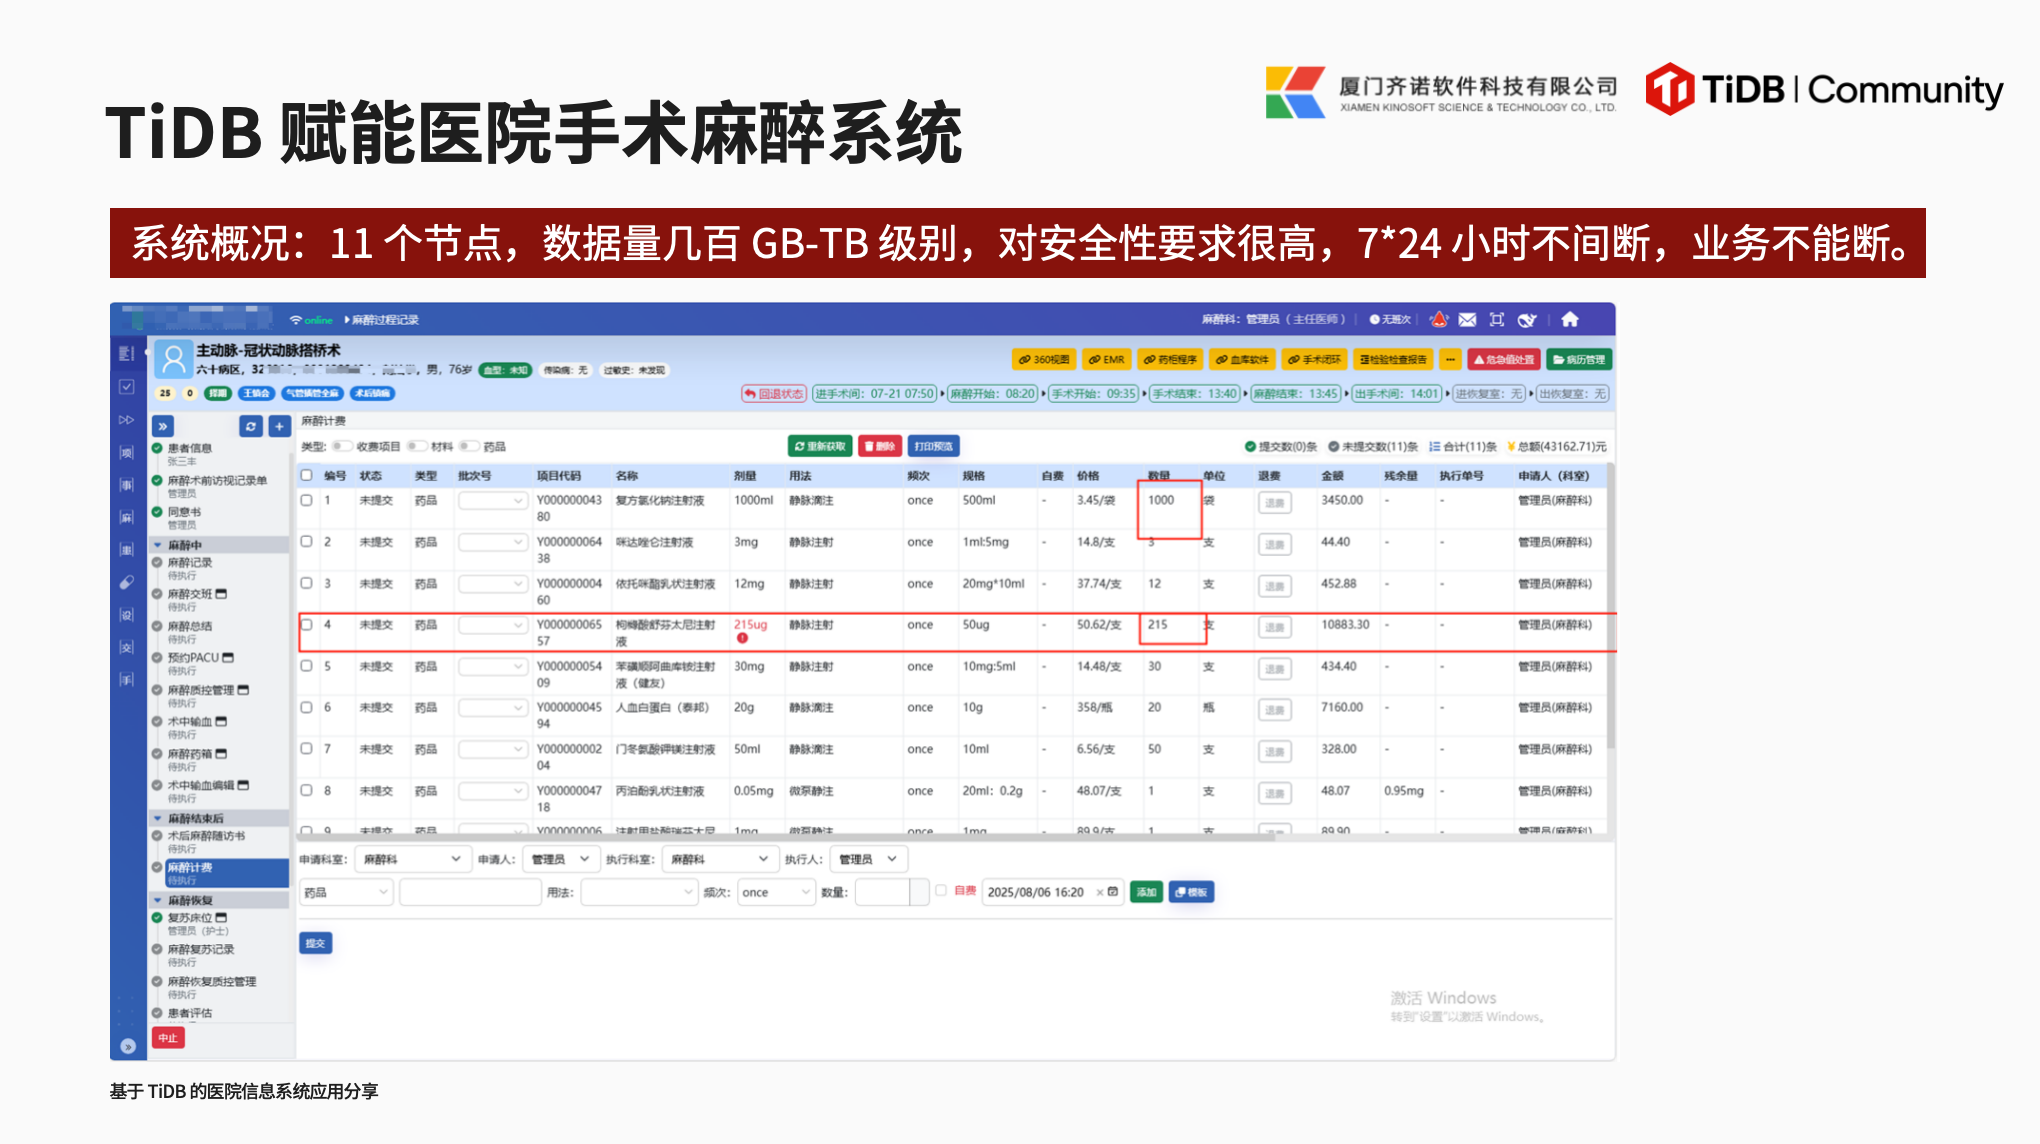Open the 360视图 link button
Image resolution: width=2040 pixels, height=1144 pixels.
tap(1043, 359)
